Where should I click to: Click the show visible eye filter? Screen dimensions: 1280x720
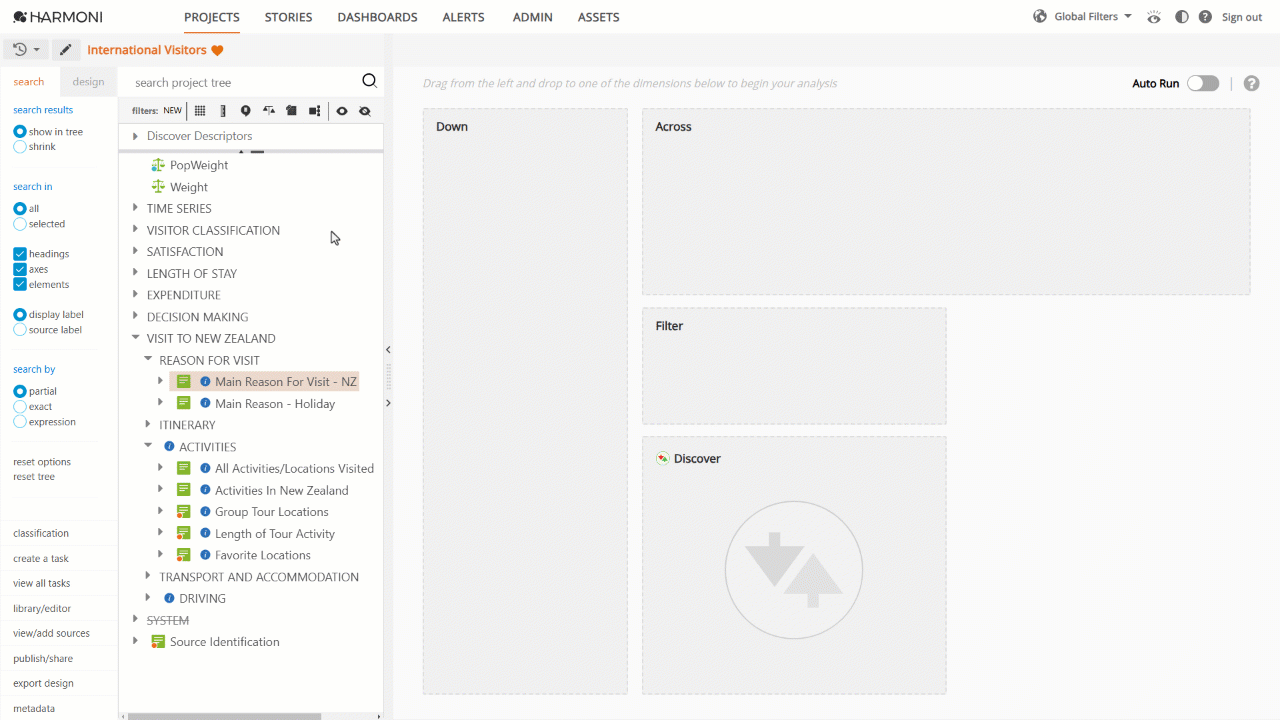342,111
